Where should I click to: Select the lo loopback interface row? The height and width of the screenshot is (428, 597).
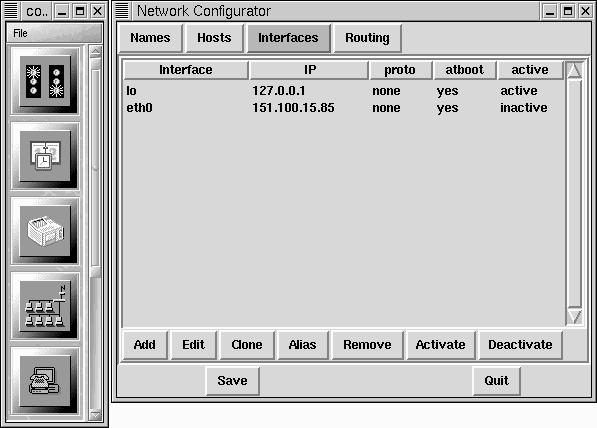343,91
